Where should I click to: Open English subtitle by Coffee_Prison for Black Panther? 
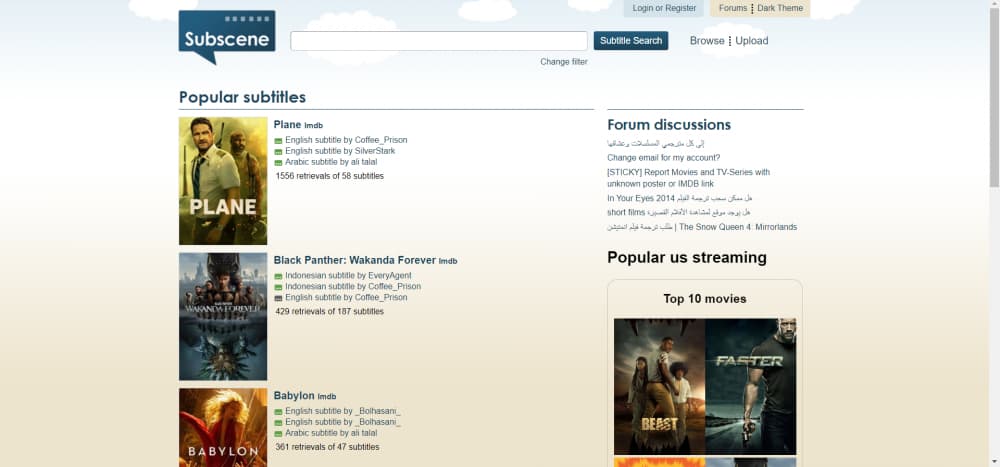tap(346, 297)
